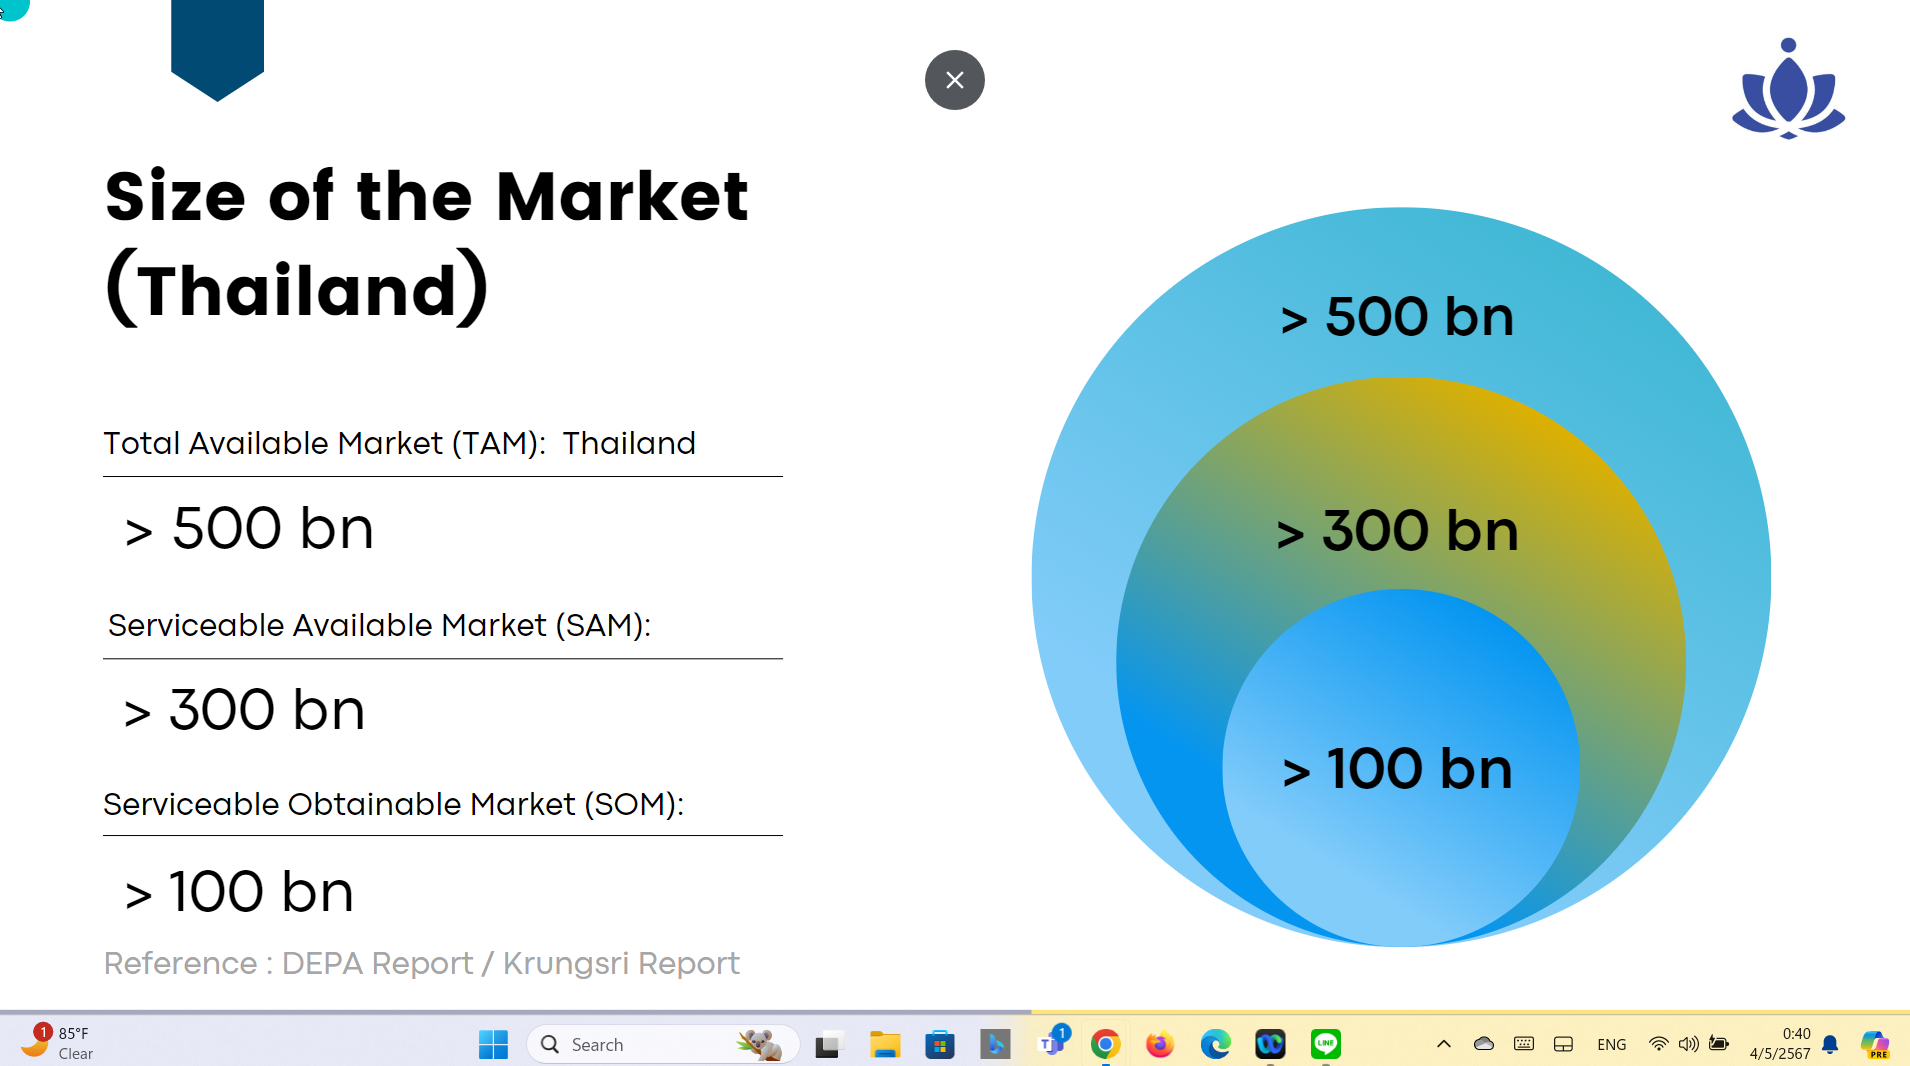Screen dimensions: 1910x1066
Task: Open Wi-Fi network settings icon
Action: pos(1658,1044)
